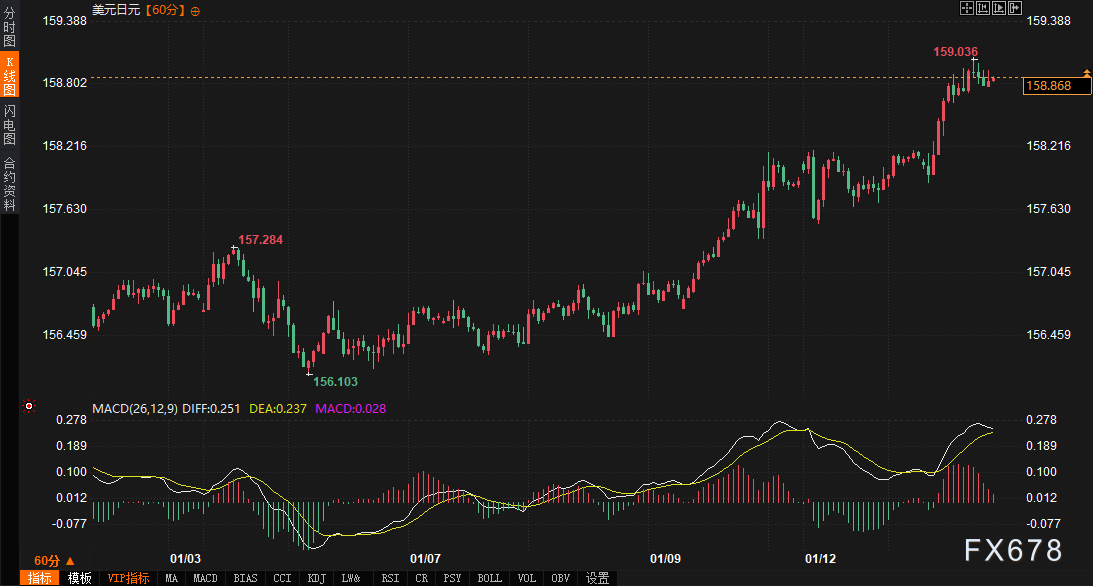Click the circled plus icon beside 美元日元 title
This screenshot has height=586, width=1093.
195,10
